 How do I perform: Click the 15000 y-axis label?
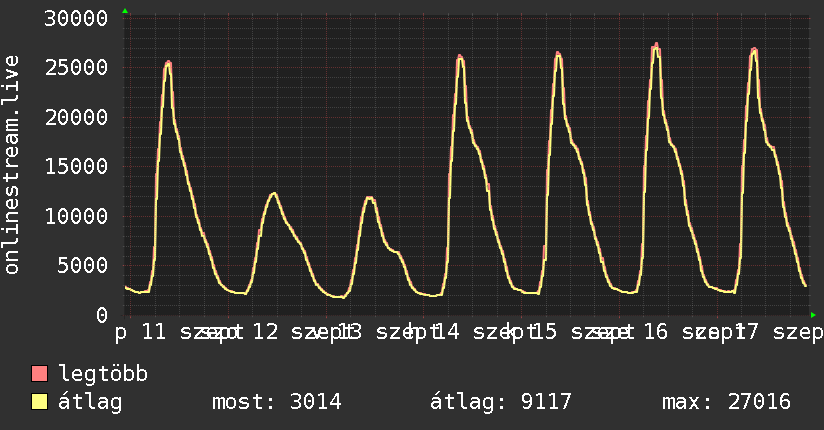click(76, 167)
